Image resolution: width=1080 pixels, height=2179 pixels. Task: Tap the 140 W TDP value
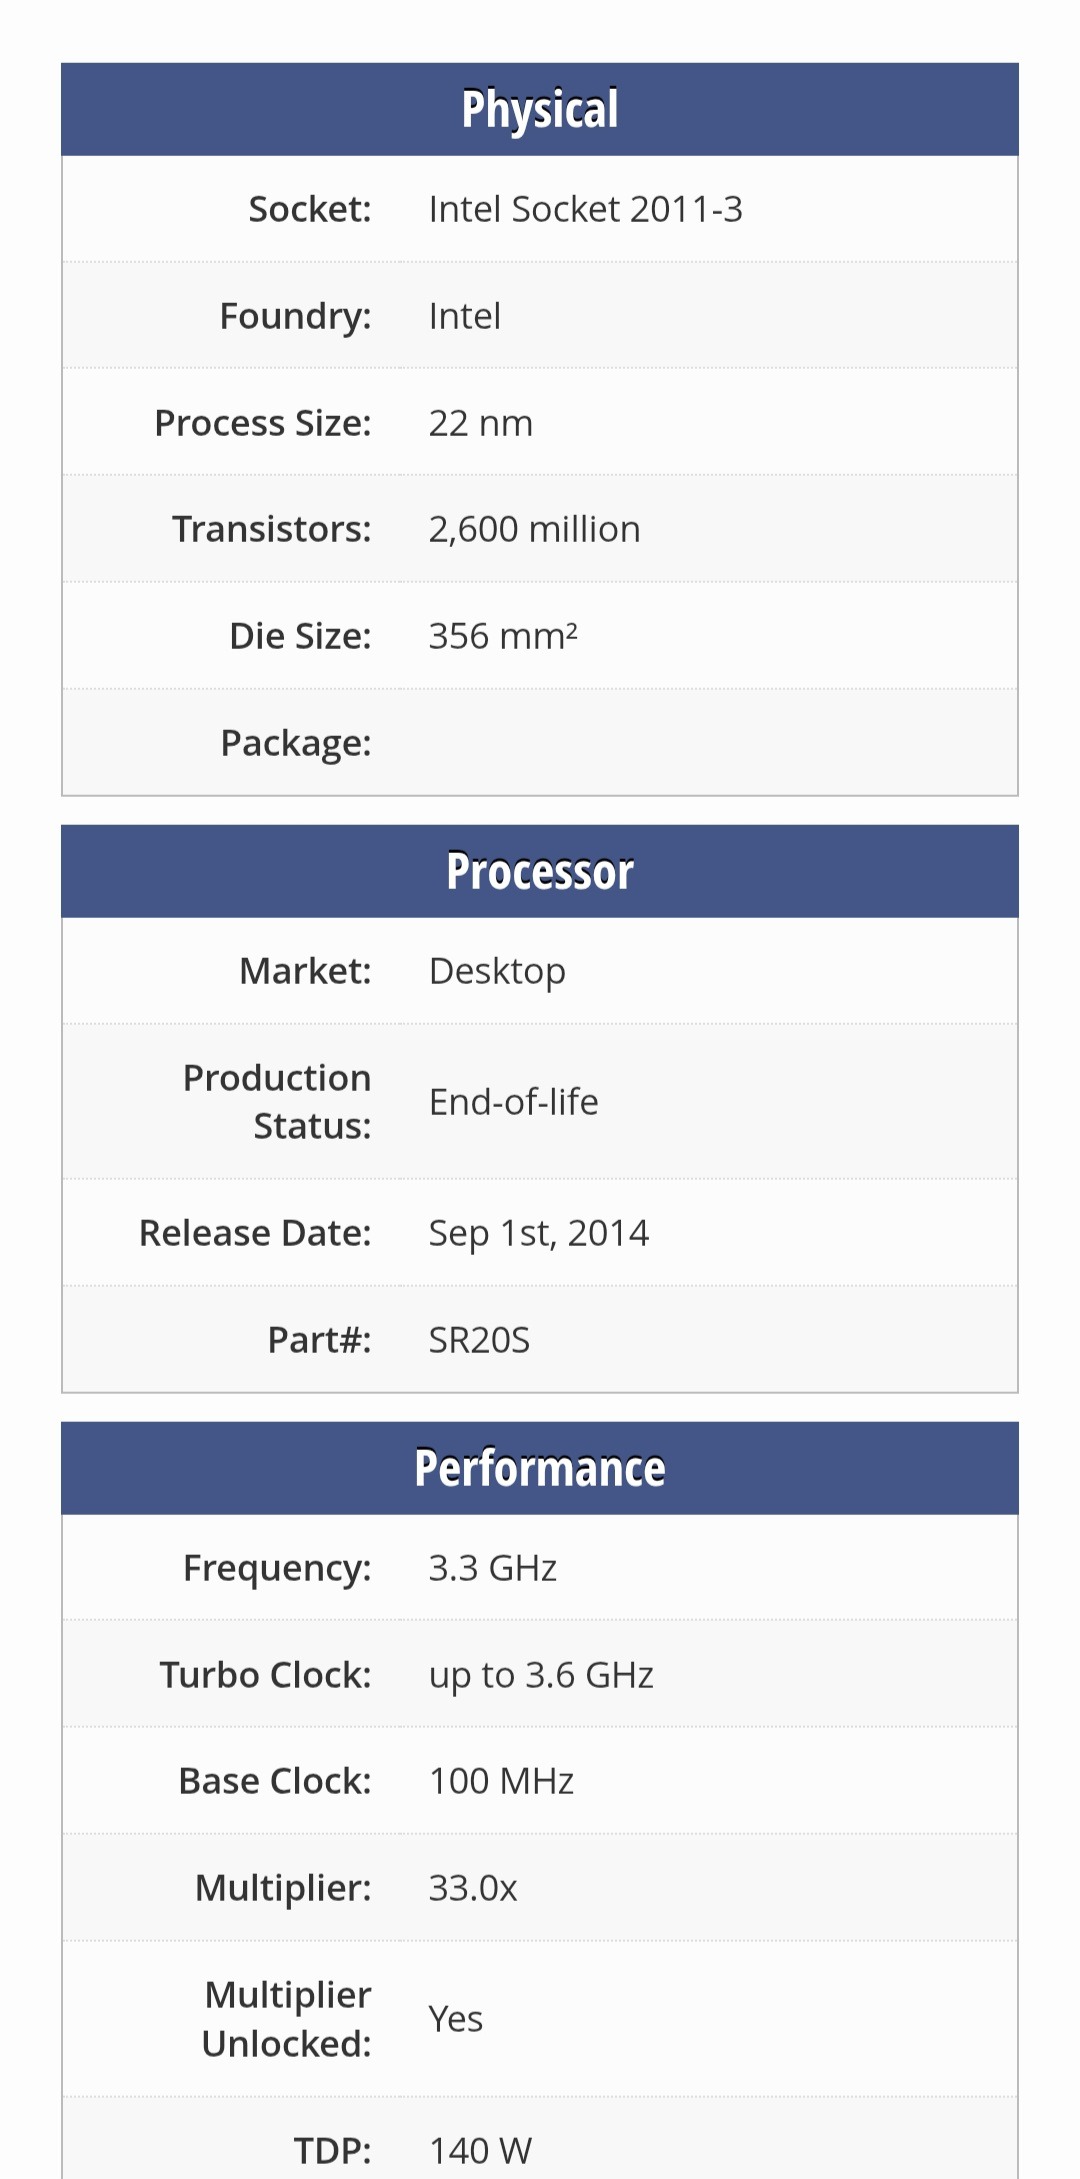[x=480, y=2150]
